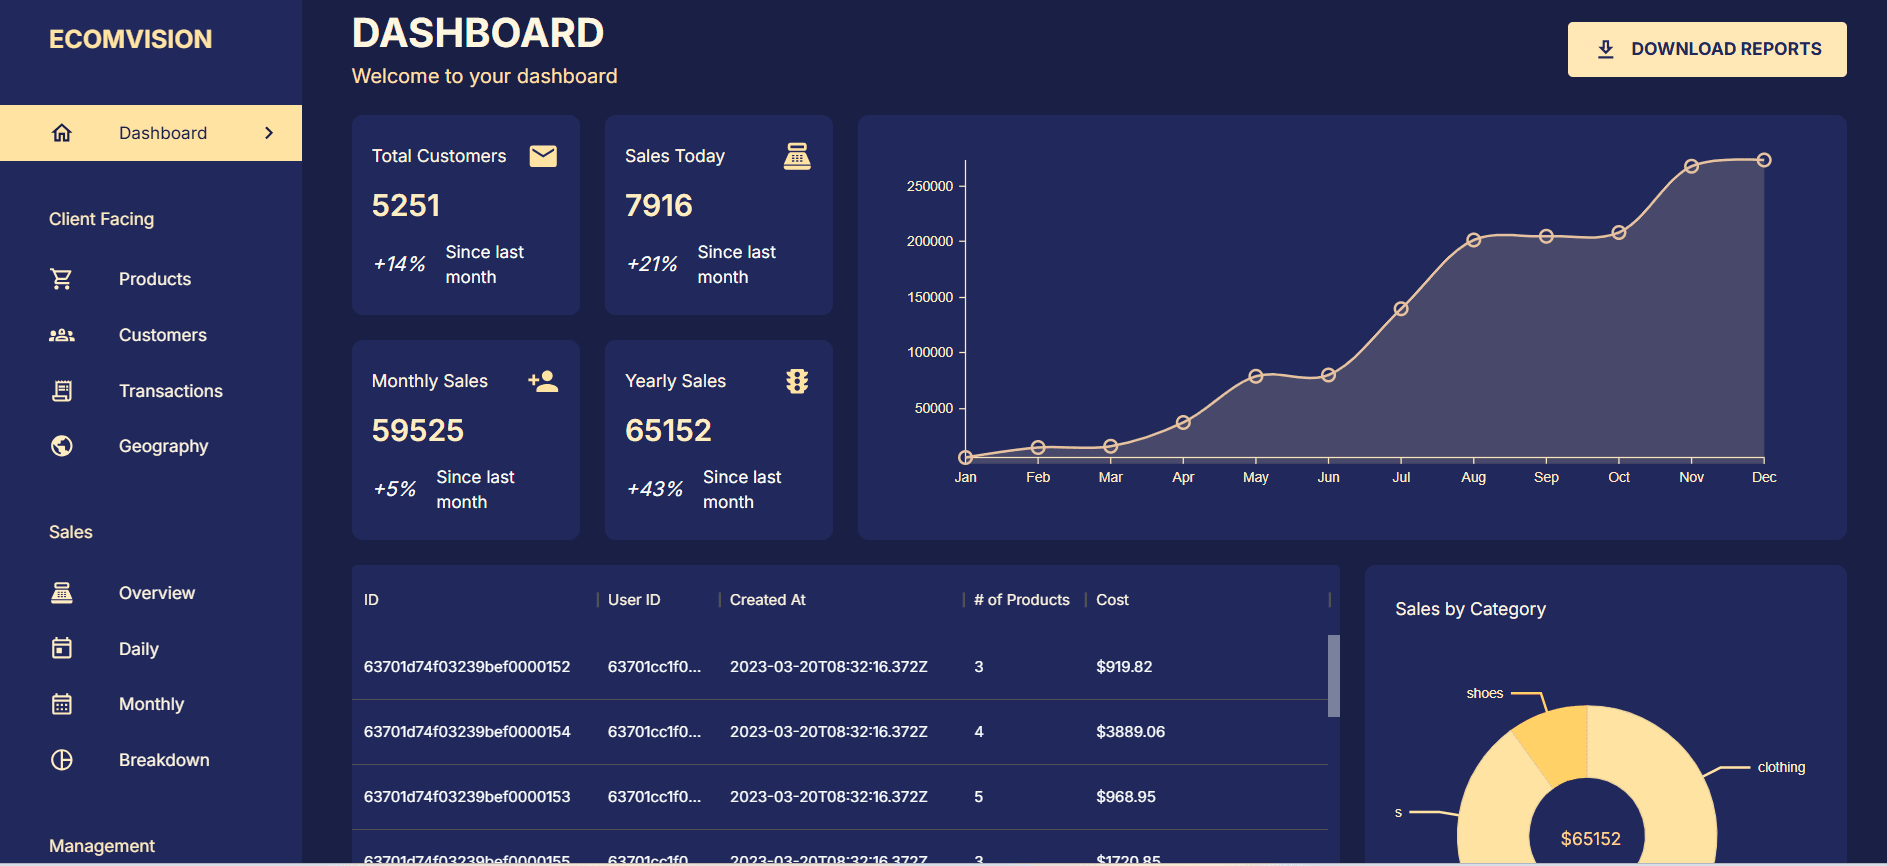Click the register icon in Sales Today
Screen dimensions: 1887x866
point(797,156)
